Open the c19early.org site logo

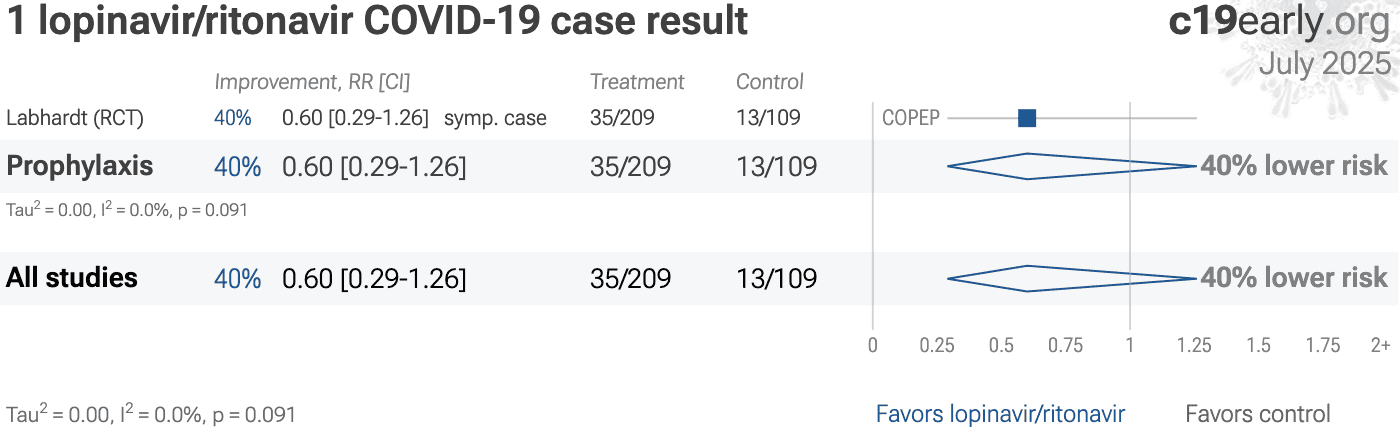coord(1279,22)
